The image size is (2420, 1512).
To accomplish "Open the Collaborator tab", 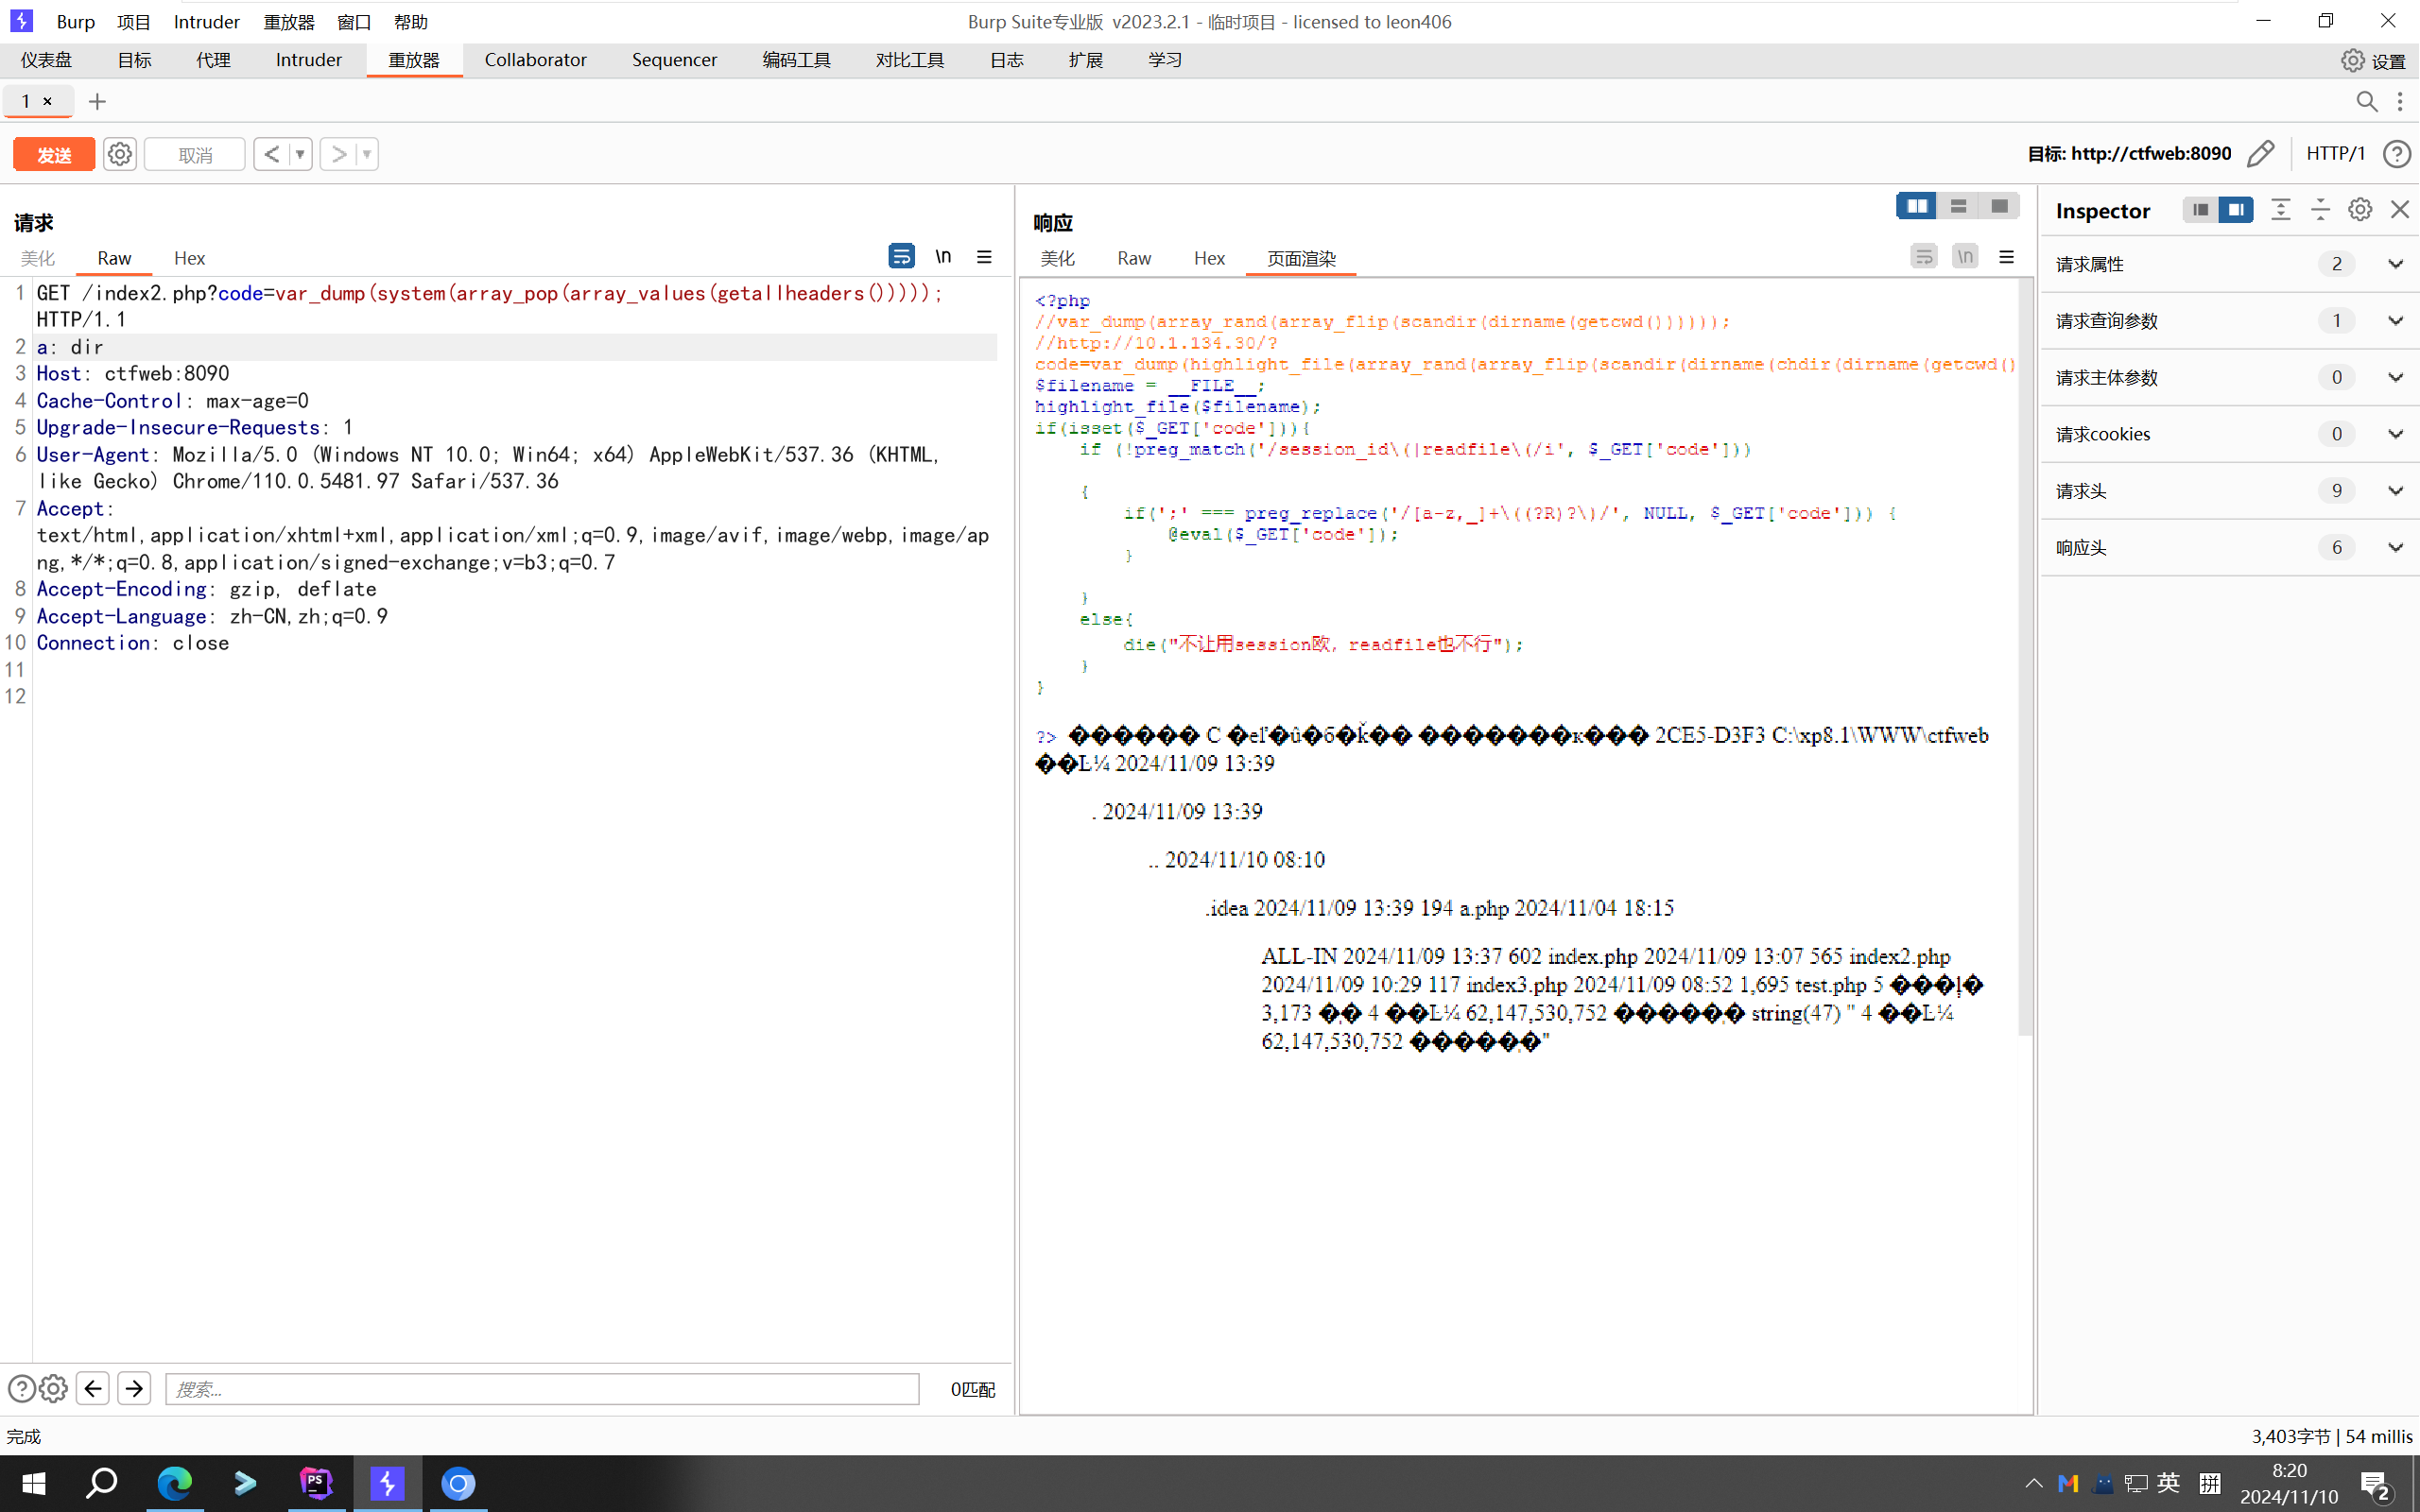I will pyautogui.click(x=535, y=60).
